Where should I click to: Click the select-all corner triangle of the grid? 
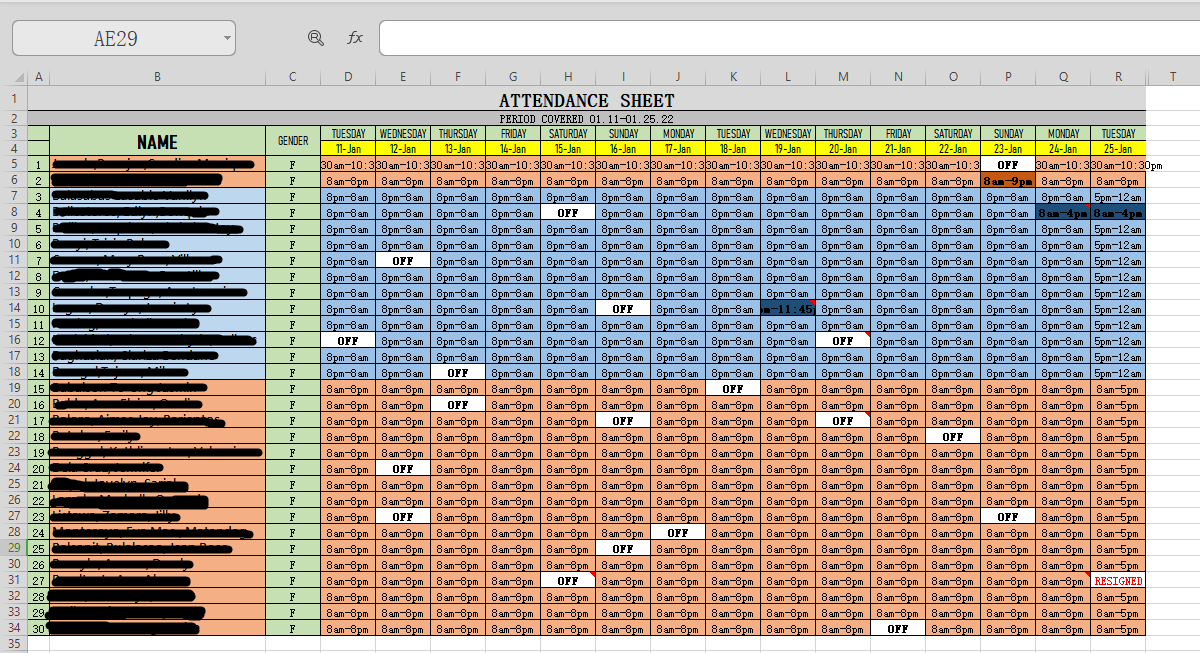point(17,77)
